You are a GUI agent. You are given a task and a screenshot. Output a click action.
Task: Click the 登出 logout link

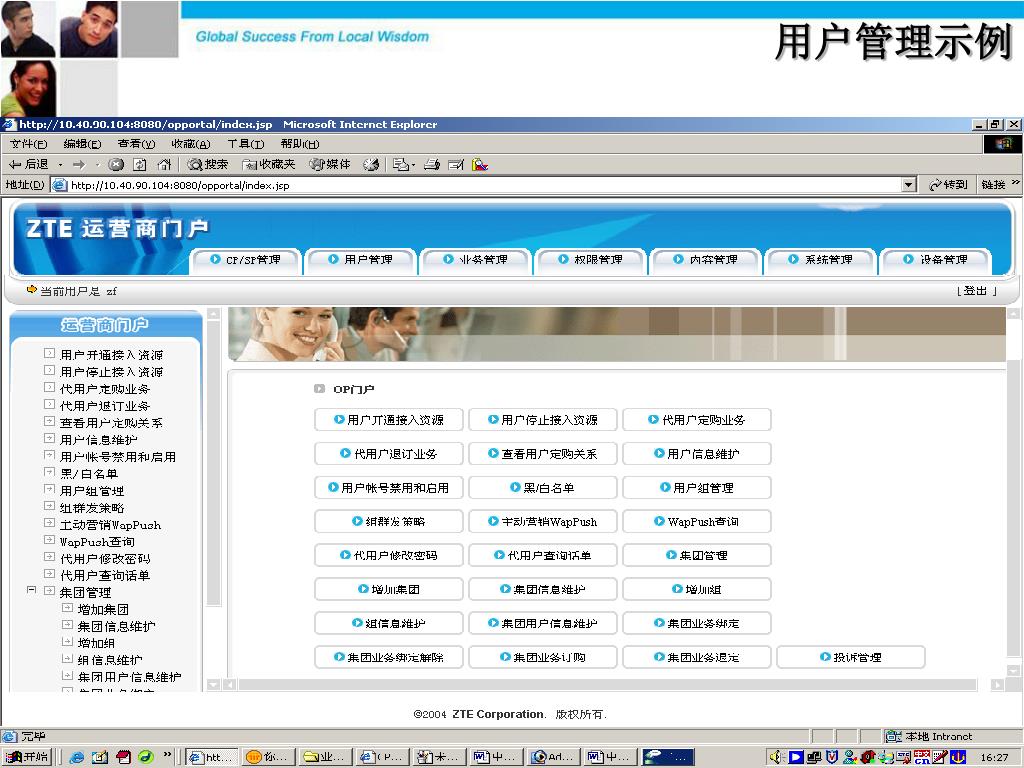coord(976,291)
